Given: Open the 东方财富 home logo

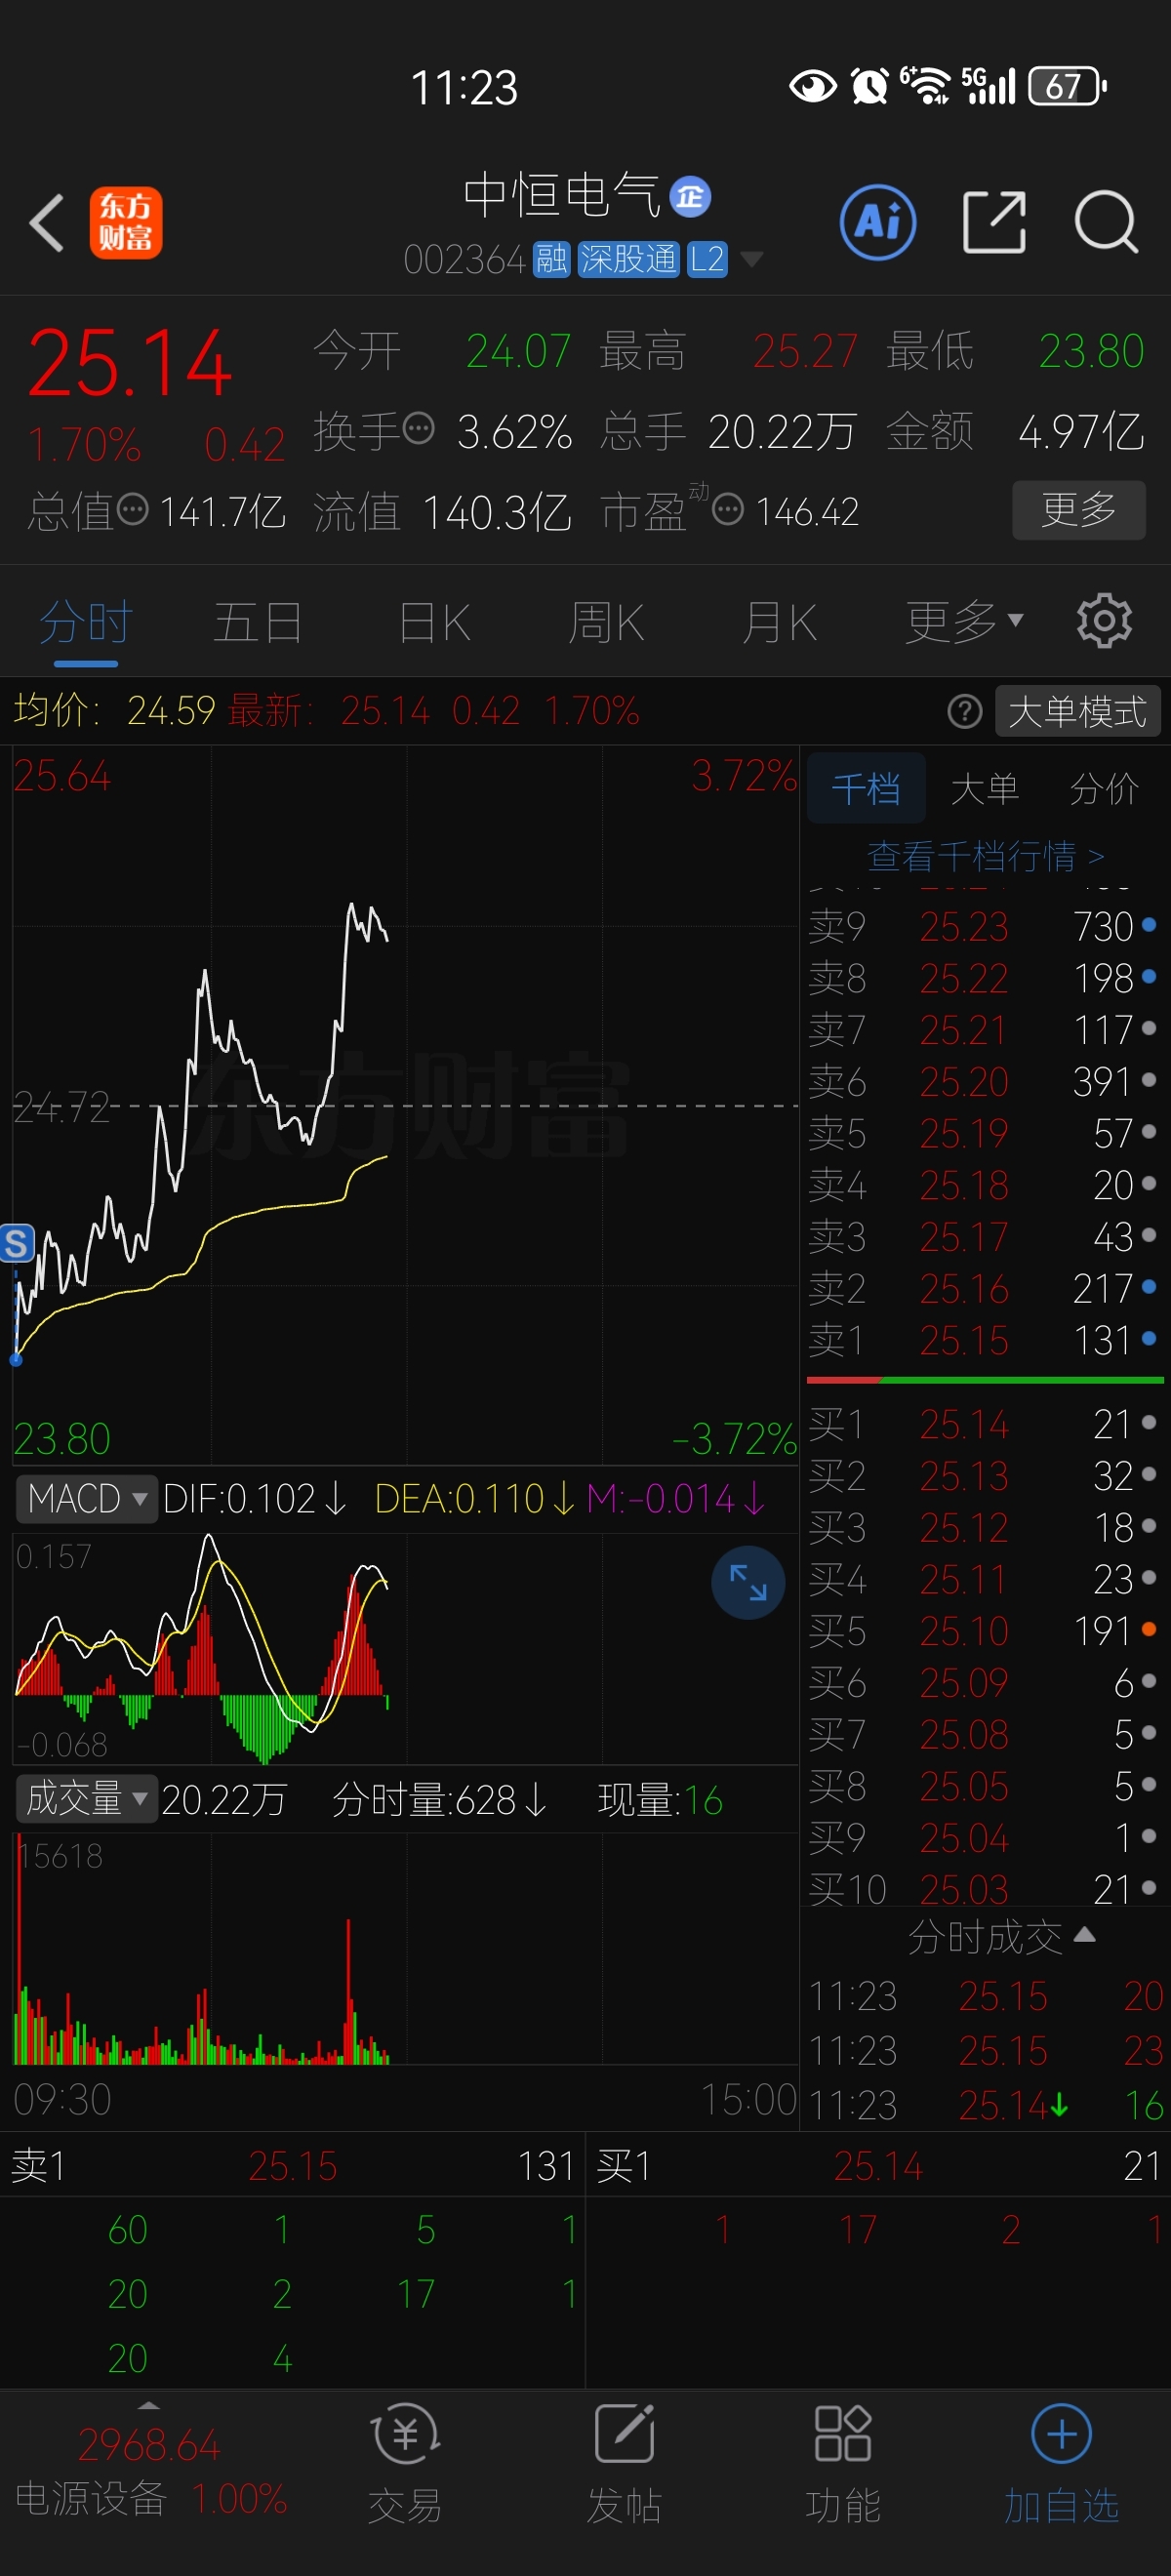Looking at the screenshot, I should point(126,222).
